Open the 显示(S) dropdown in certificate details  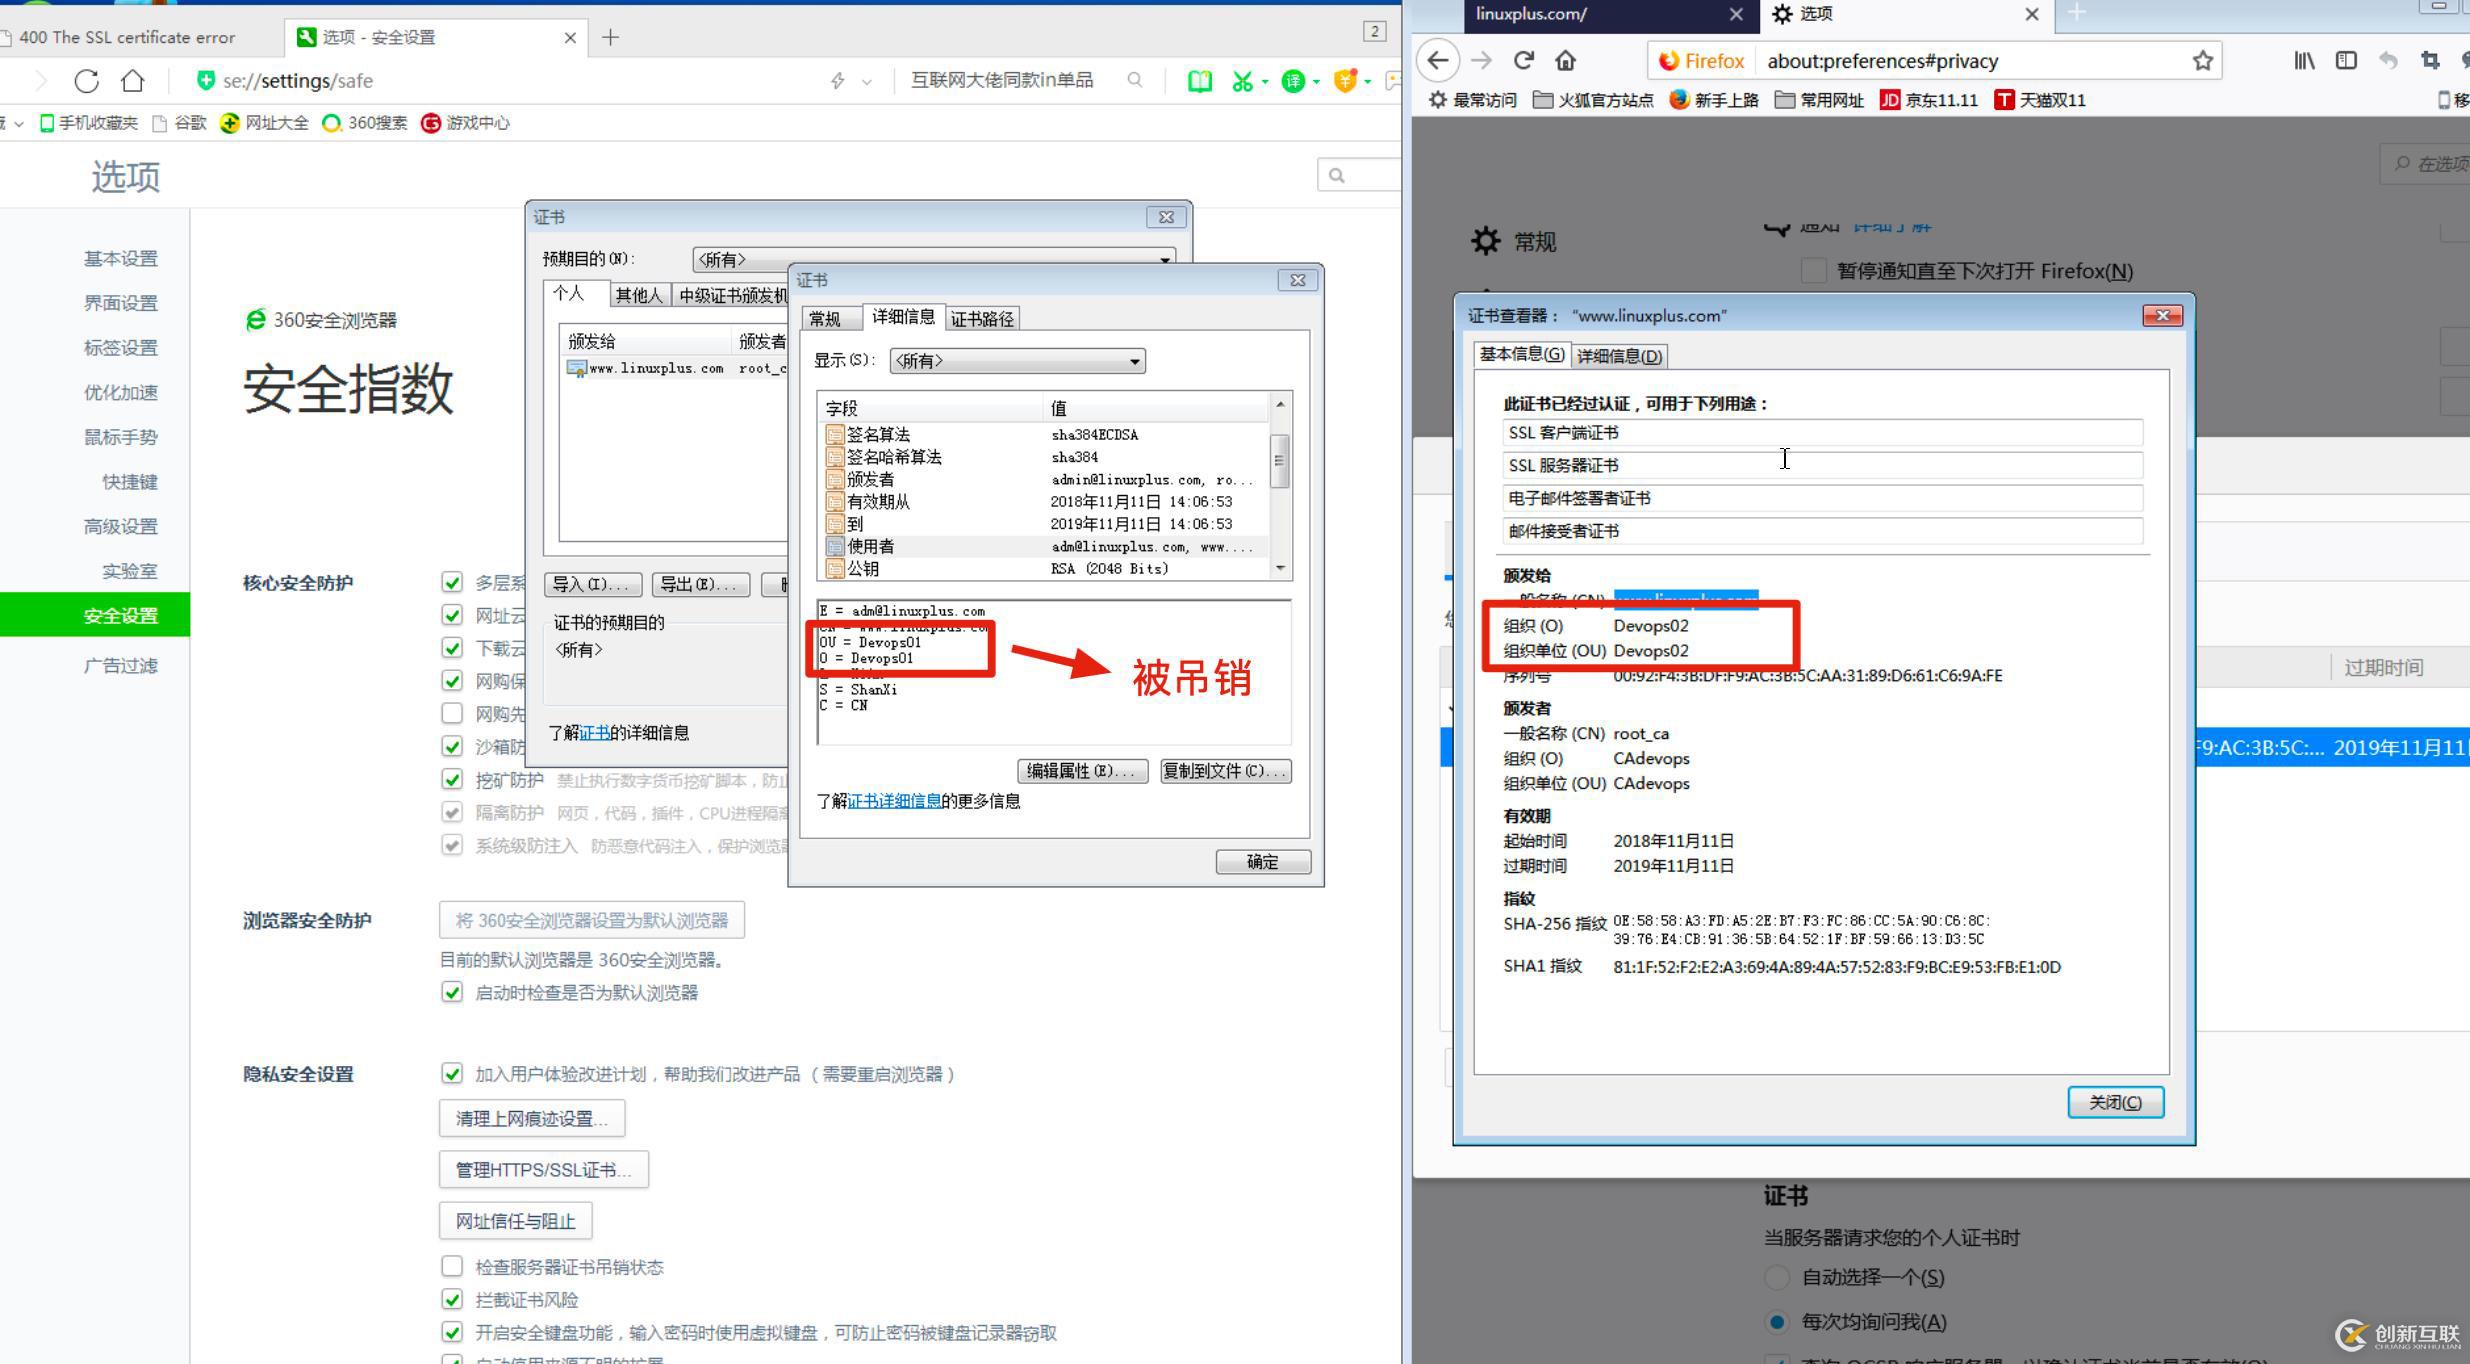[1017, 361]
